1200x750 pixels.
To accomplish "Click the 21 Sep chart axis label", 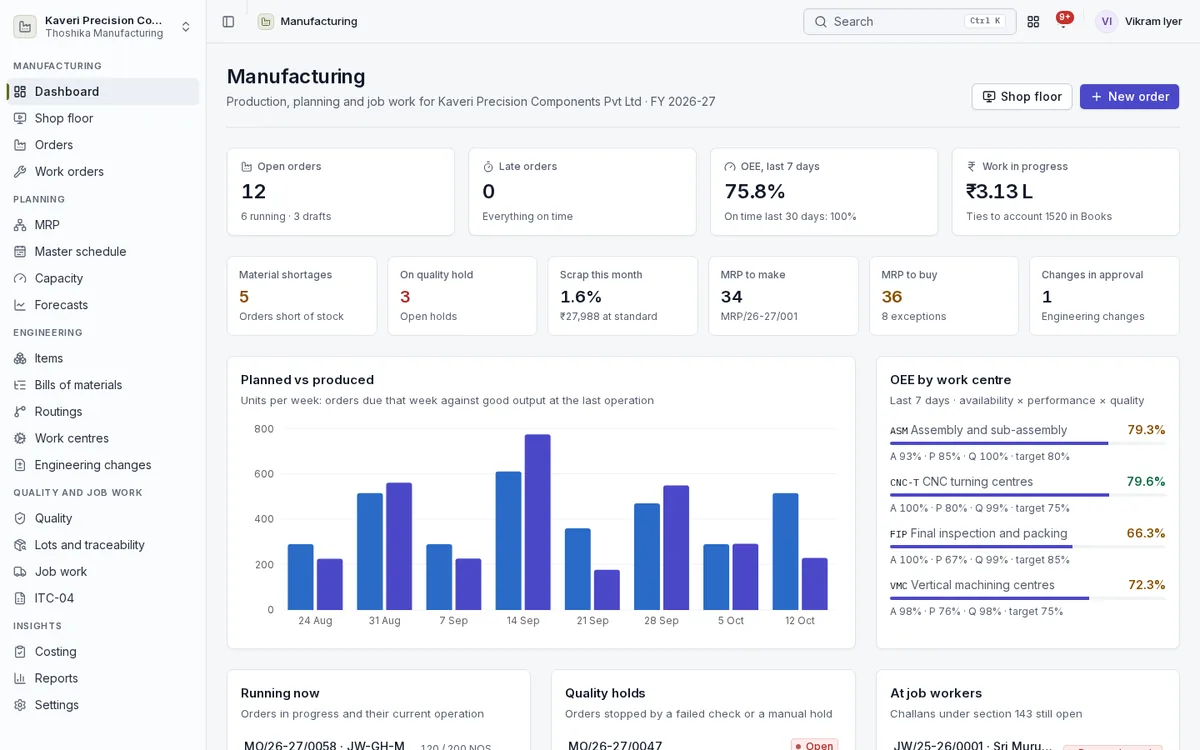I will pyautogui.click(x=592, y=621).
